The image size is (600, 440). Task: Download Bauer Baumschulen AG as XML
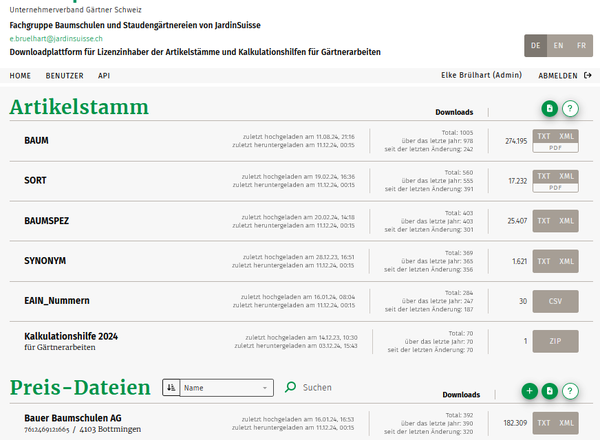[567, 423]
